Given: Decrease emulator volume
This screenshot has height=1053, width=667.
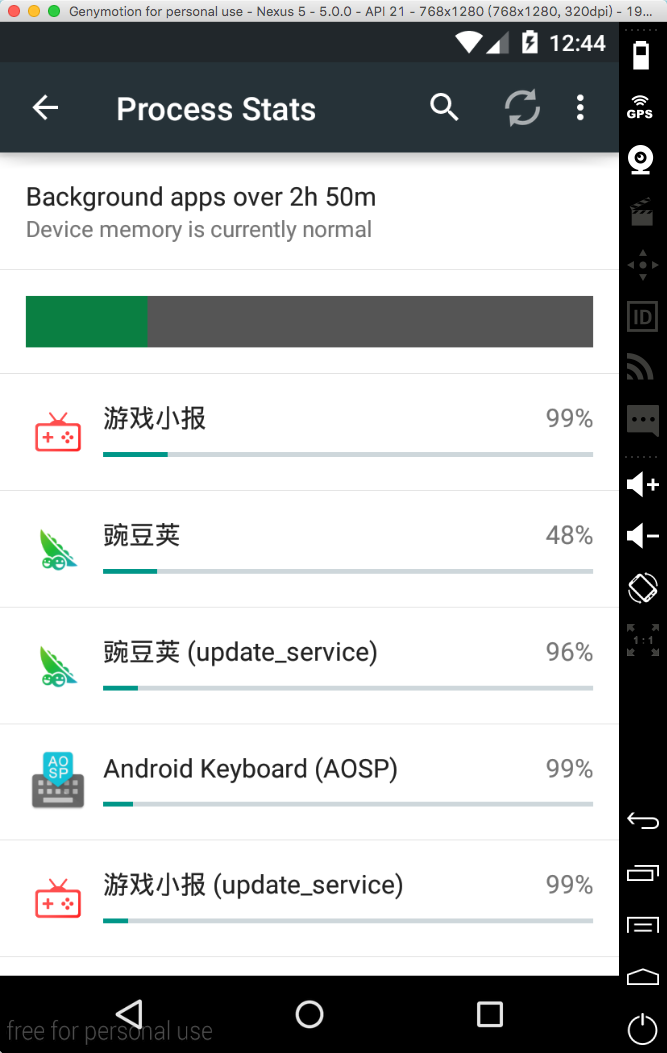Looking at the screenshot, I should coord(643,536).
